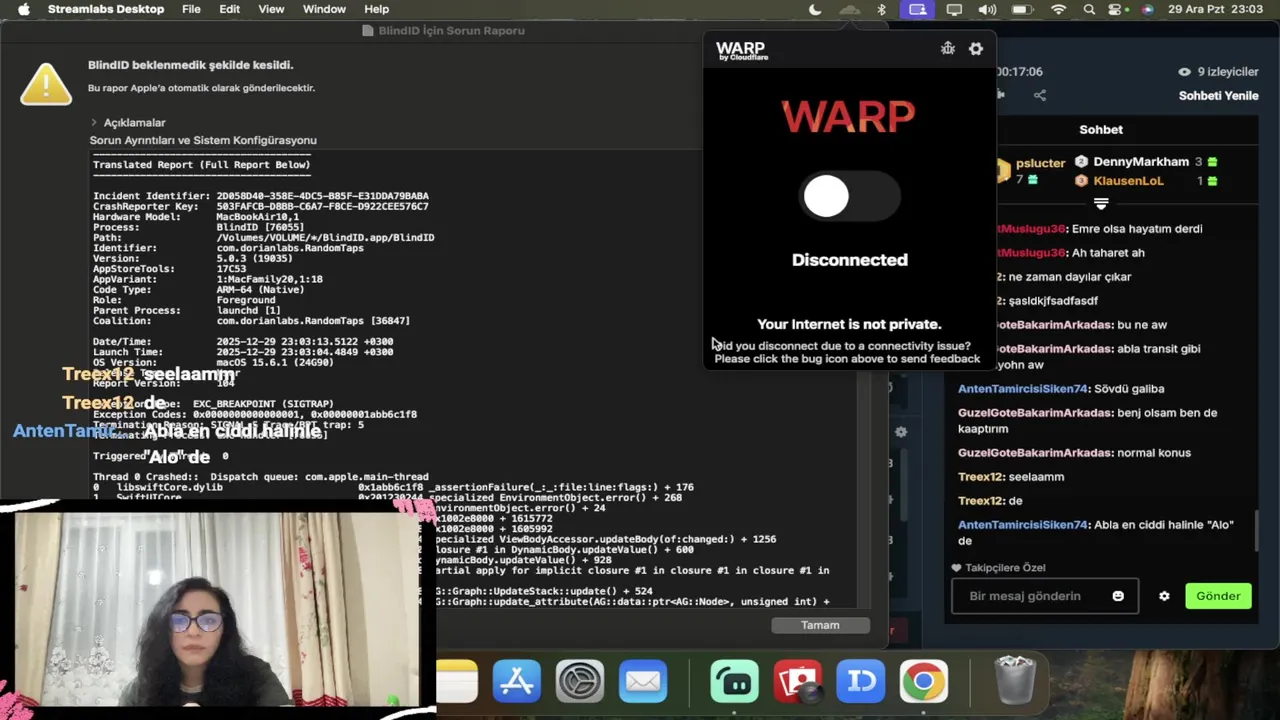Screen dimensions: 1280x720
Task: Click the Tamam button in crash report
Action: coord(820,625)
